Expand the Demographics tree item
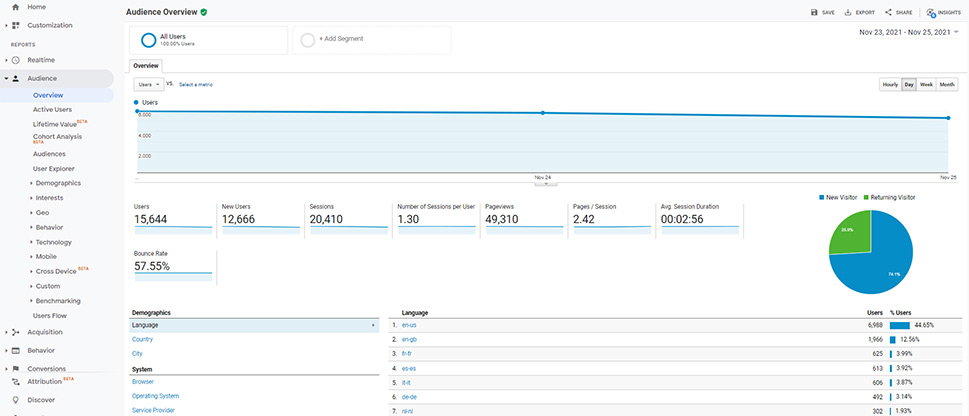This screenshot has width=969, height=416. 58,183
